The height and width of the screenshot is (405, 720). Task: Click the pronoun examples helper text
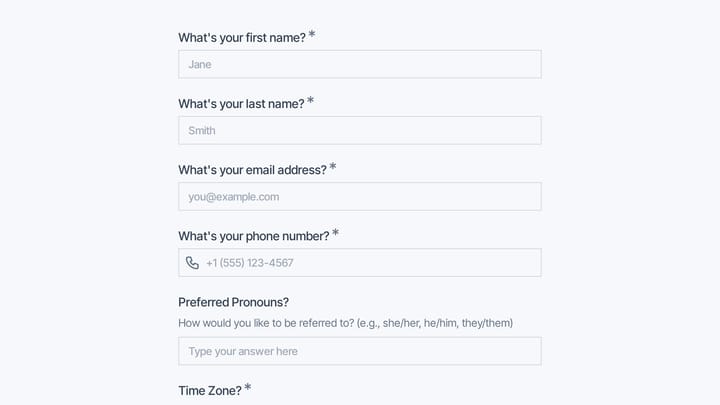tap(345, 323)
